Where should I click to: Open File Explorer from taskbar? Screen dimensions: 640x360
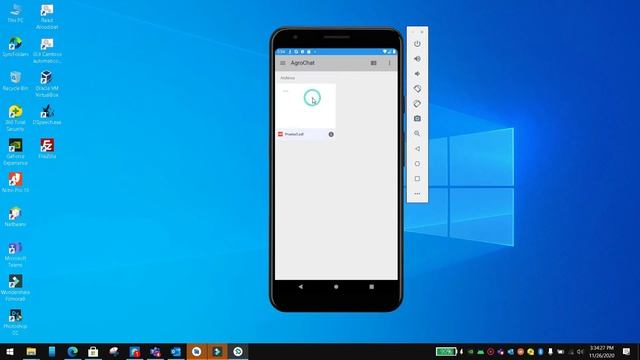click(x=31, y=351)
